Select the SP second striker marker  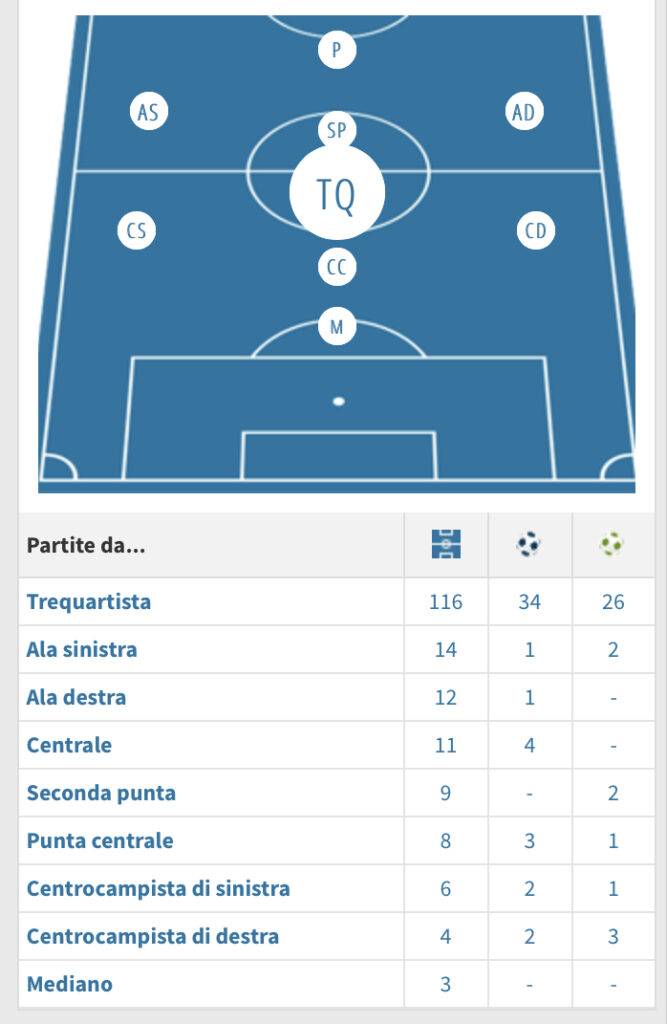(337, 130)
